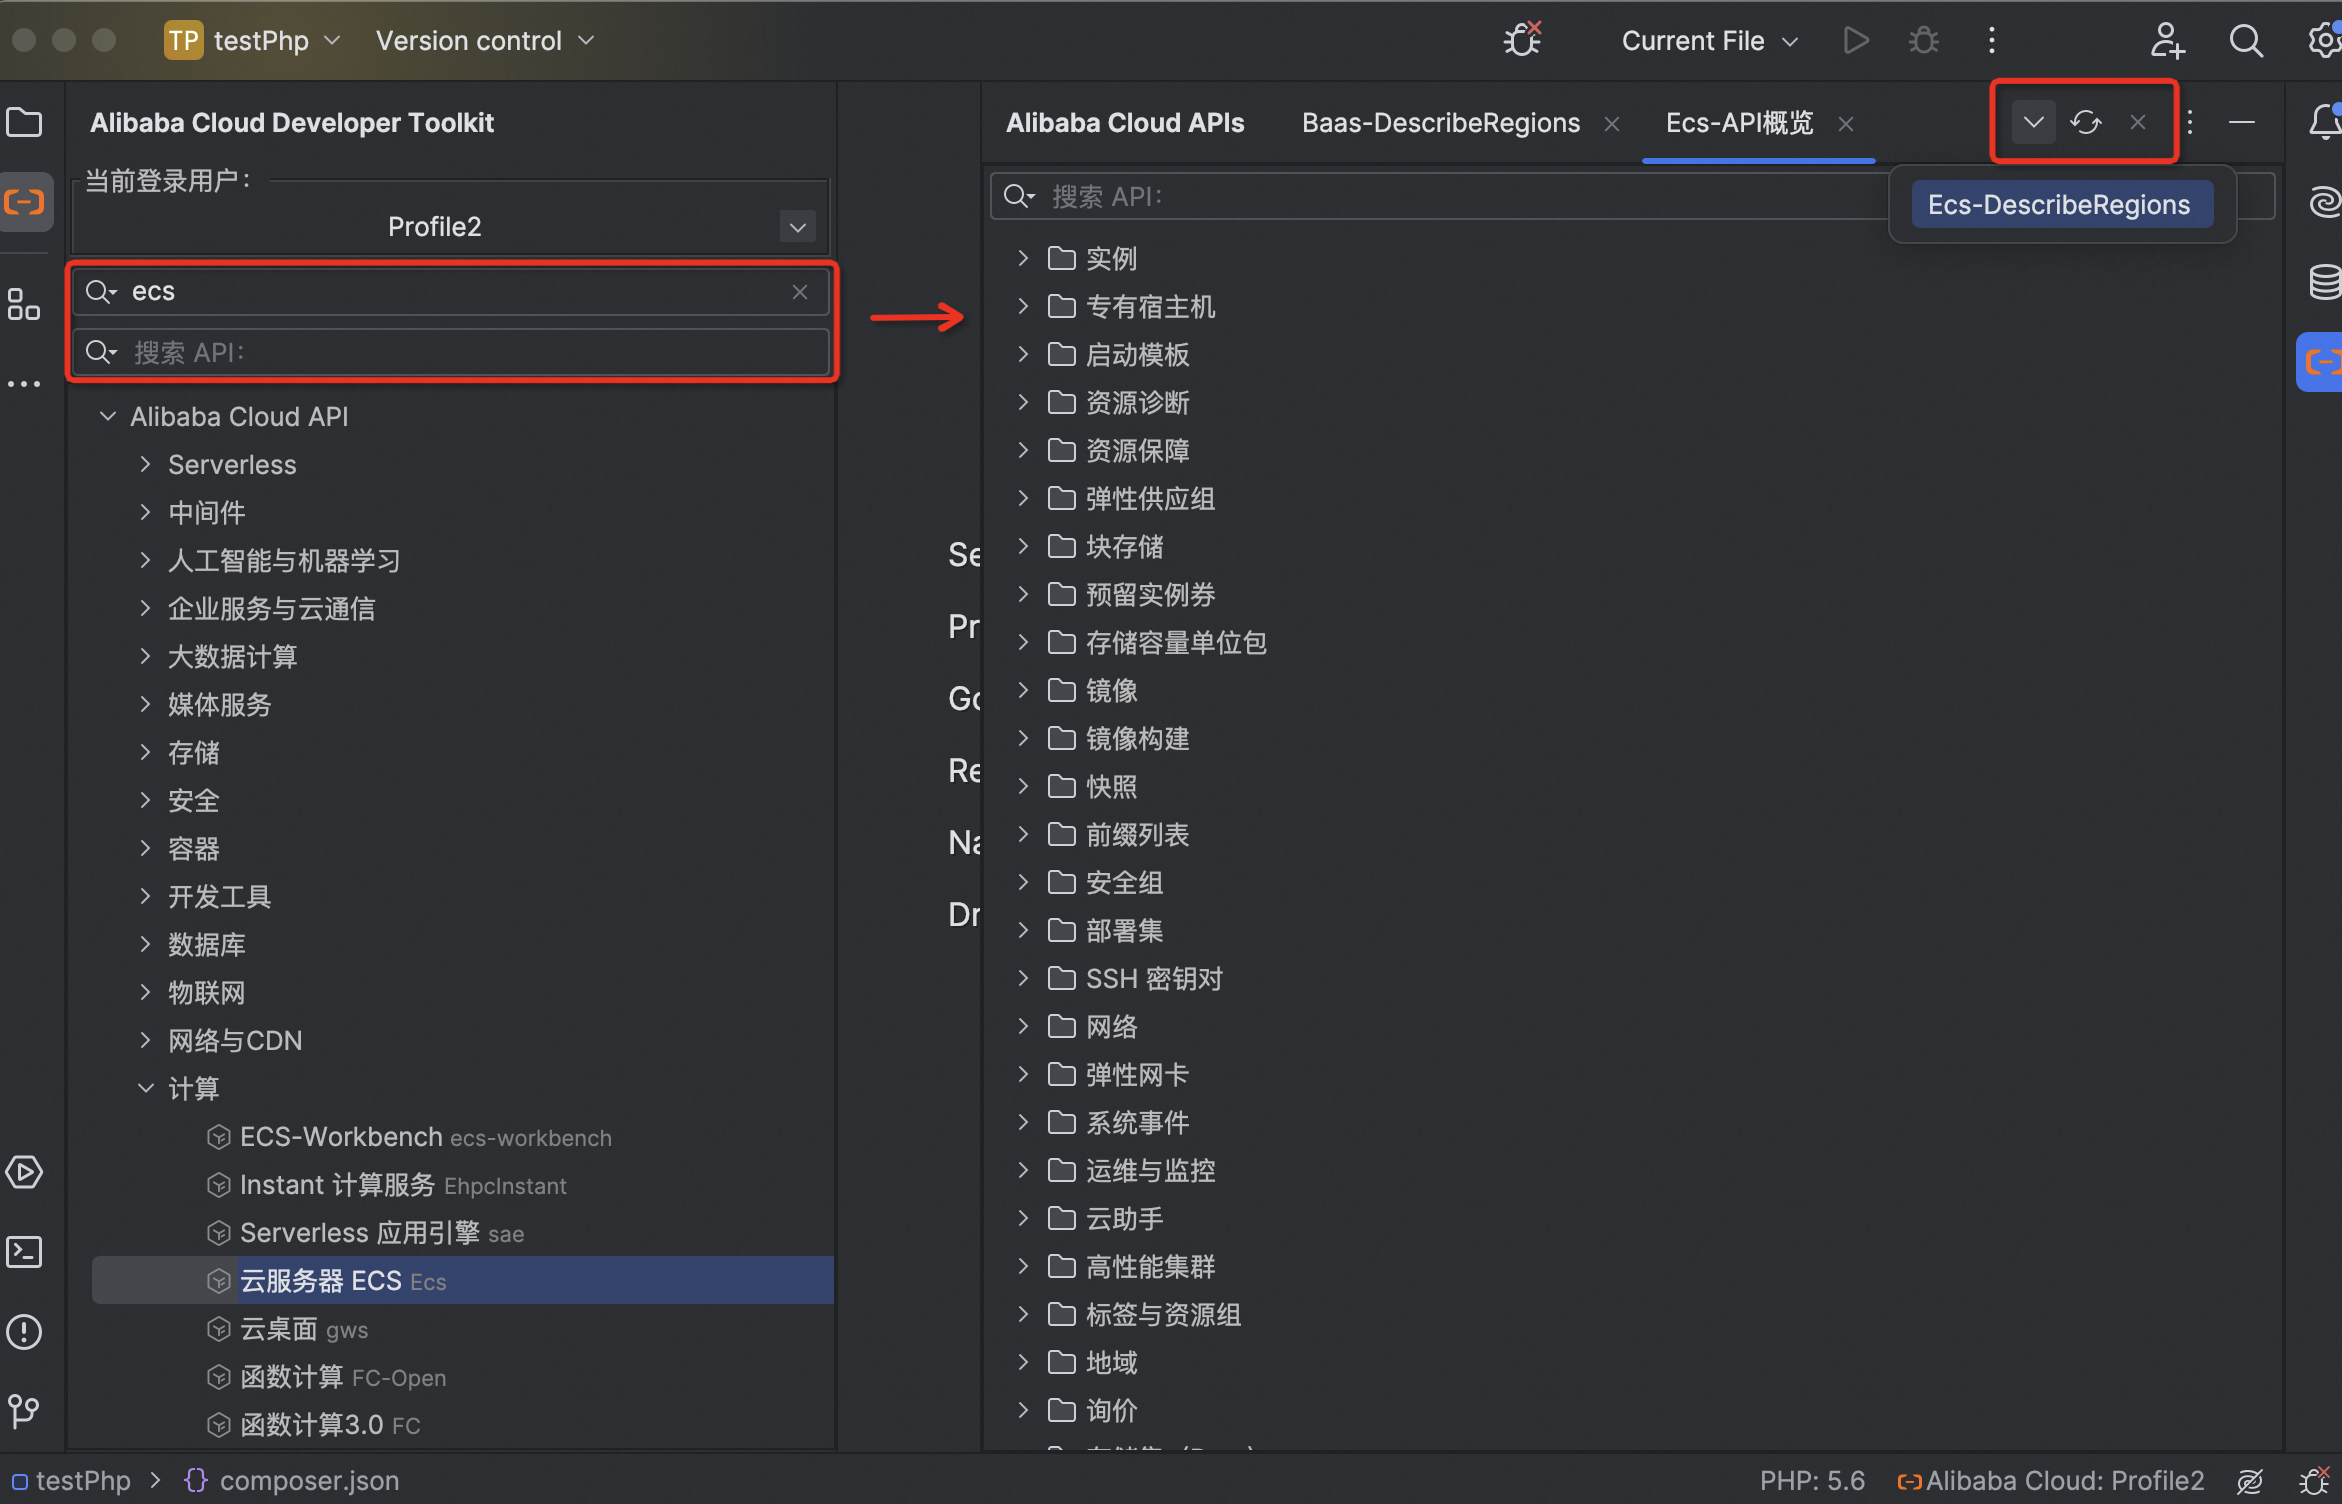Collapse the Alibaba Cloud API tree node

click(108, 416)
